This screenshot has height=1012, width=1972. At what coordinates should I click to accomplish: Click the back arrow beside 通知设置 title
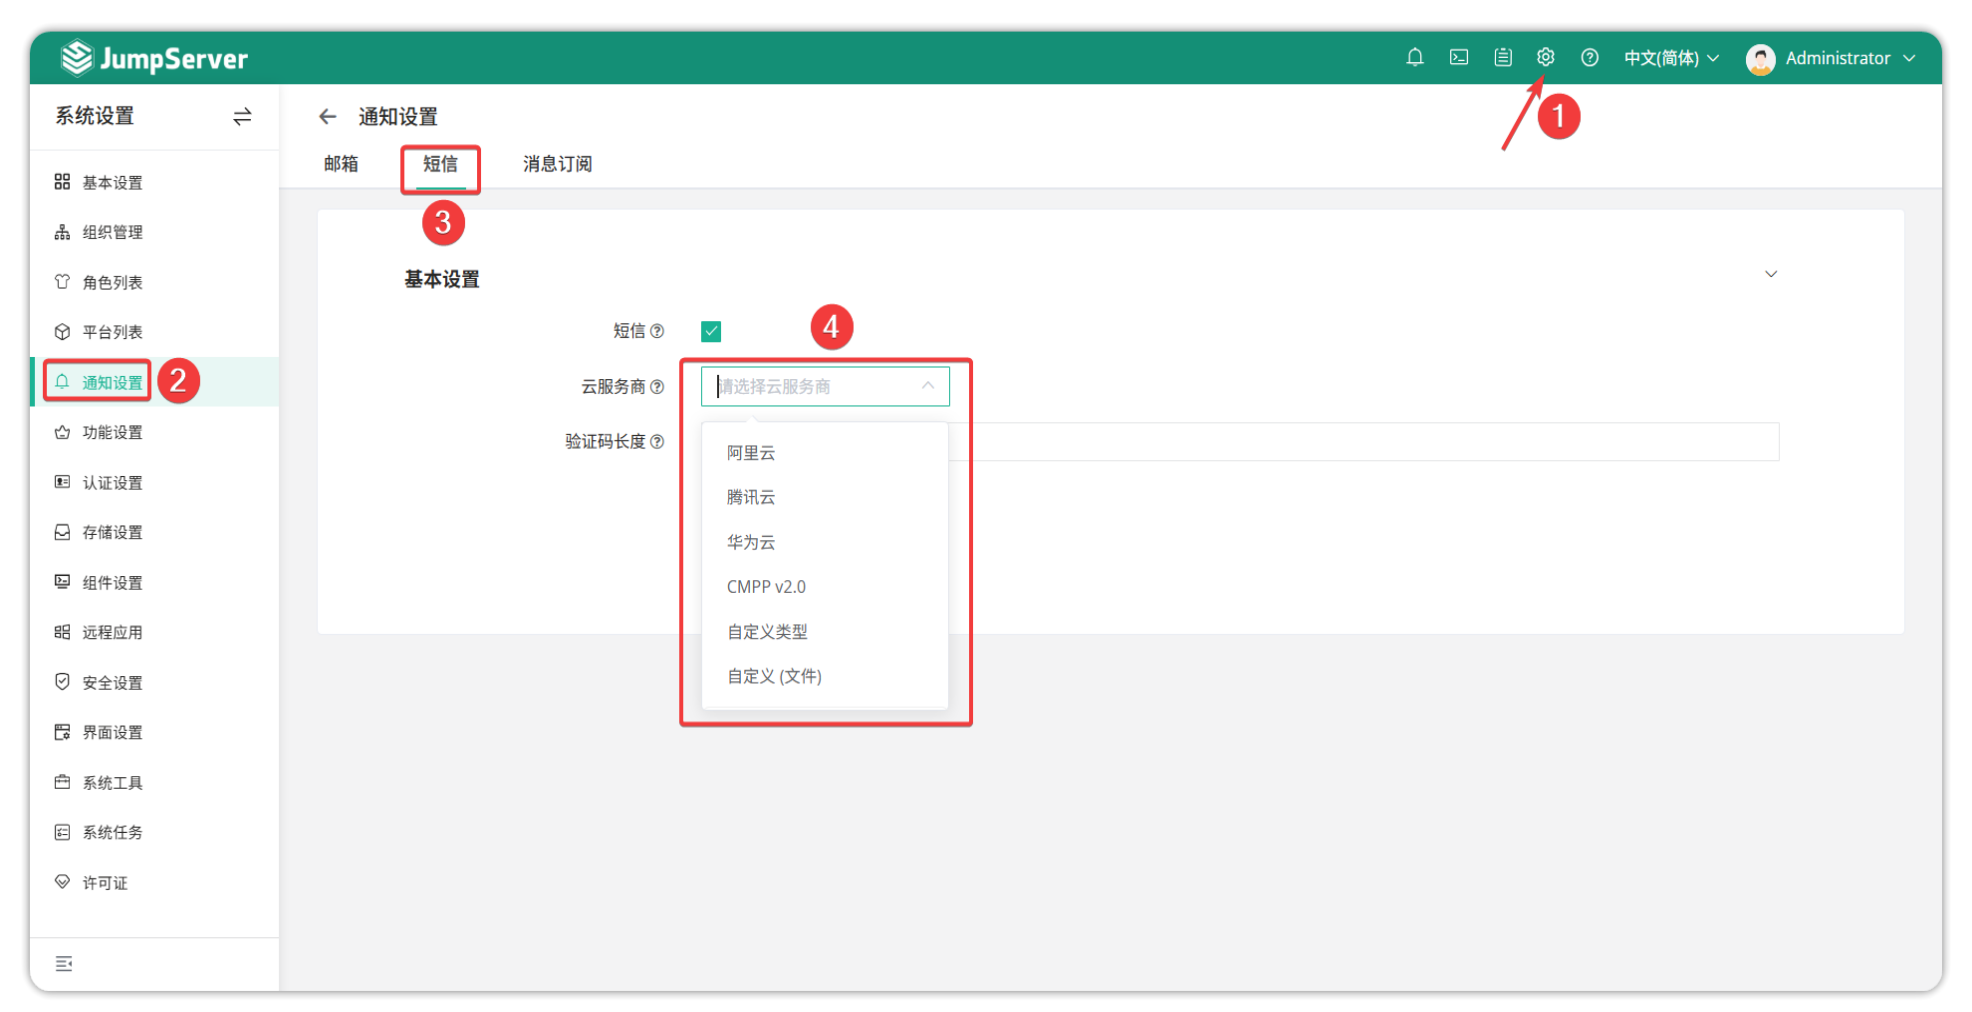coord(327,117)
